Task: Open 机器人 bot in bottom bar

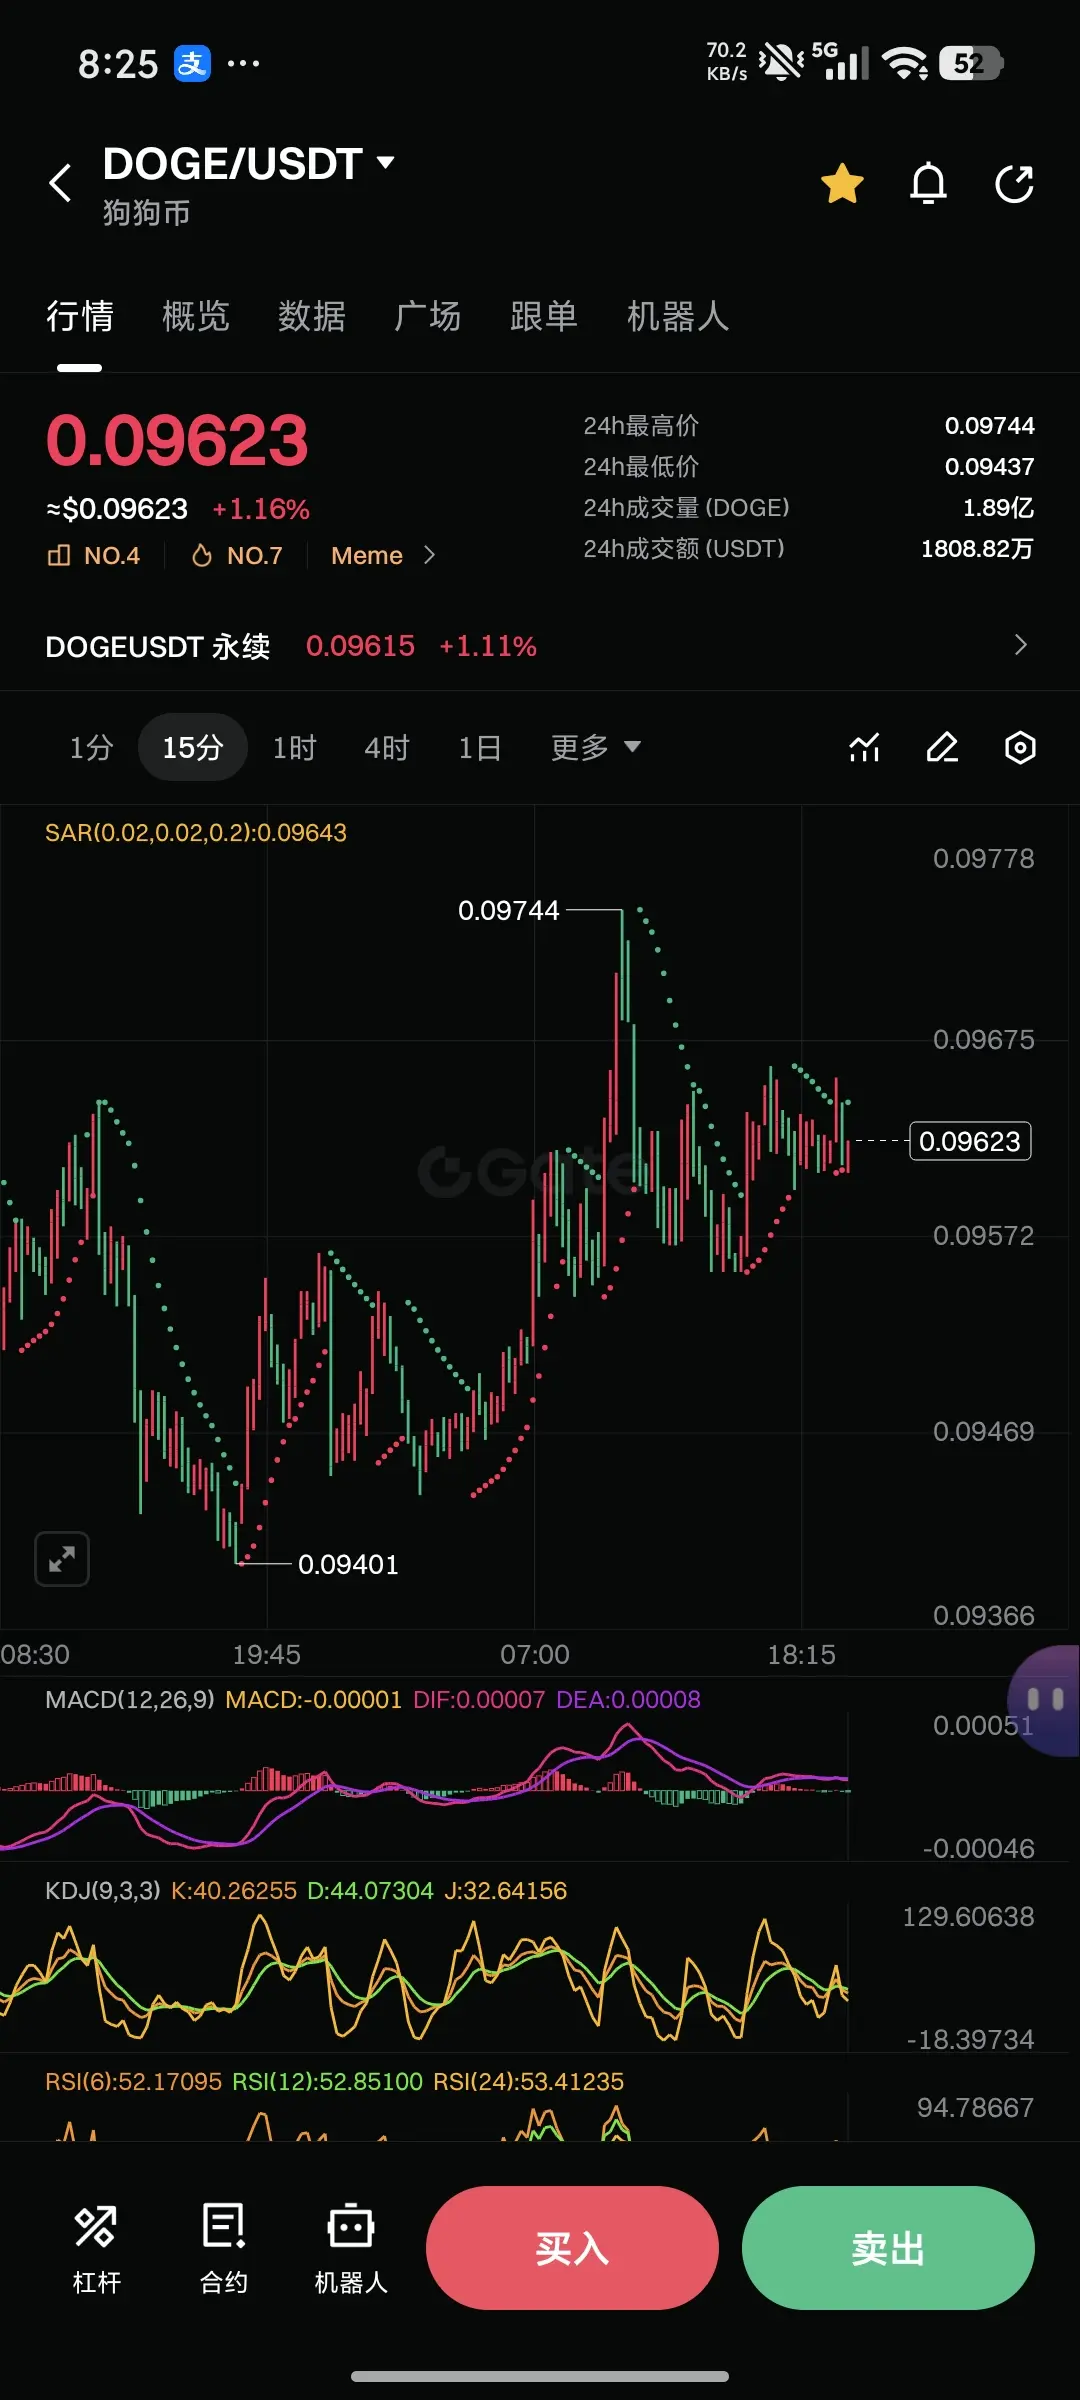Action: [351, 2250]
